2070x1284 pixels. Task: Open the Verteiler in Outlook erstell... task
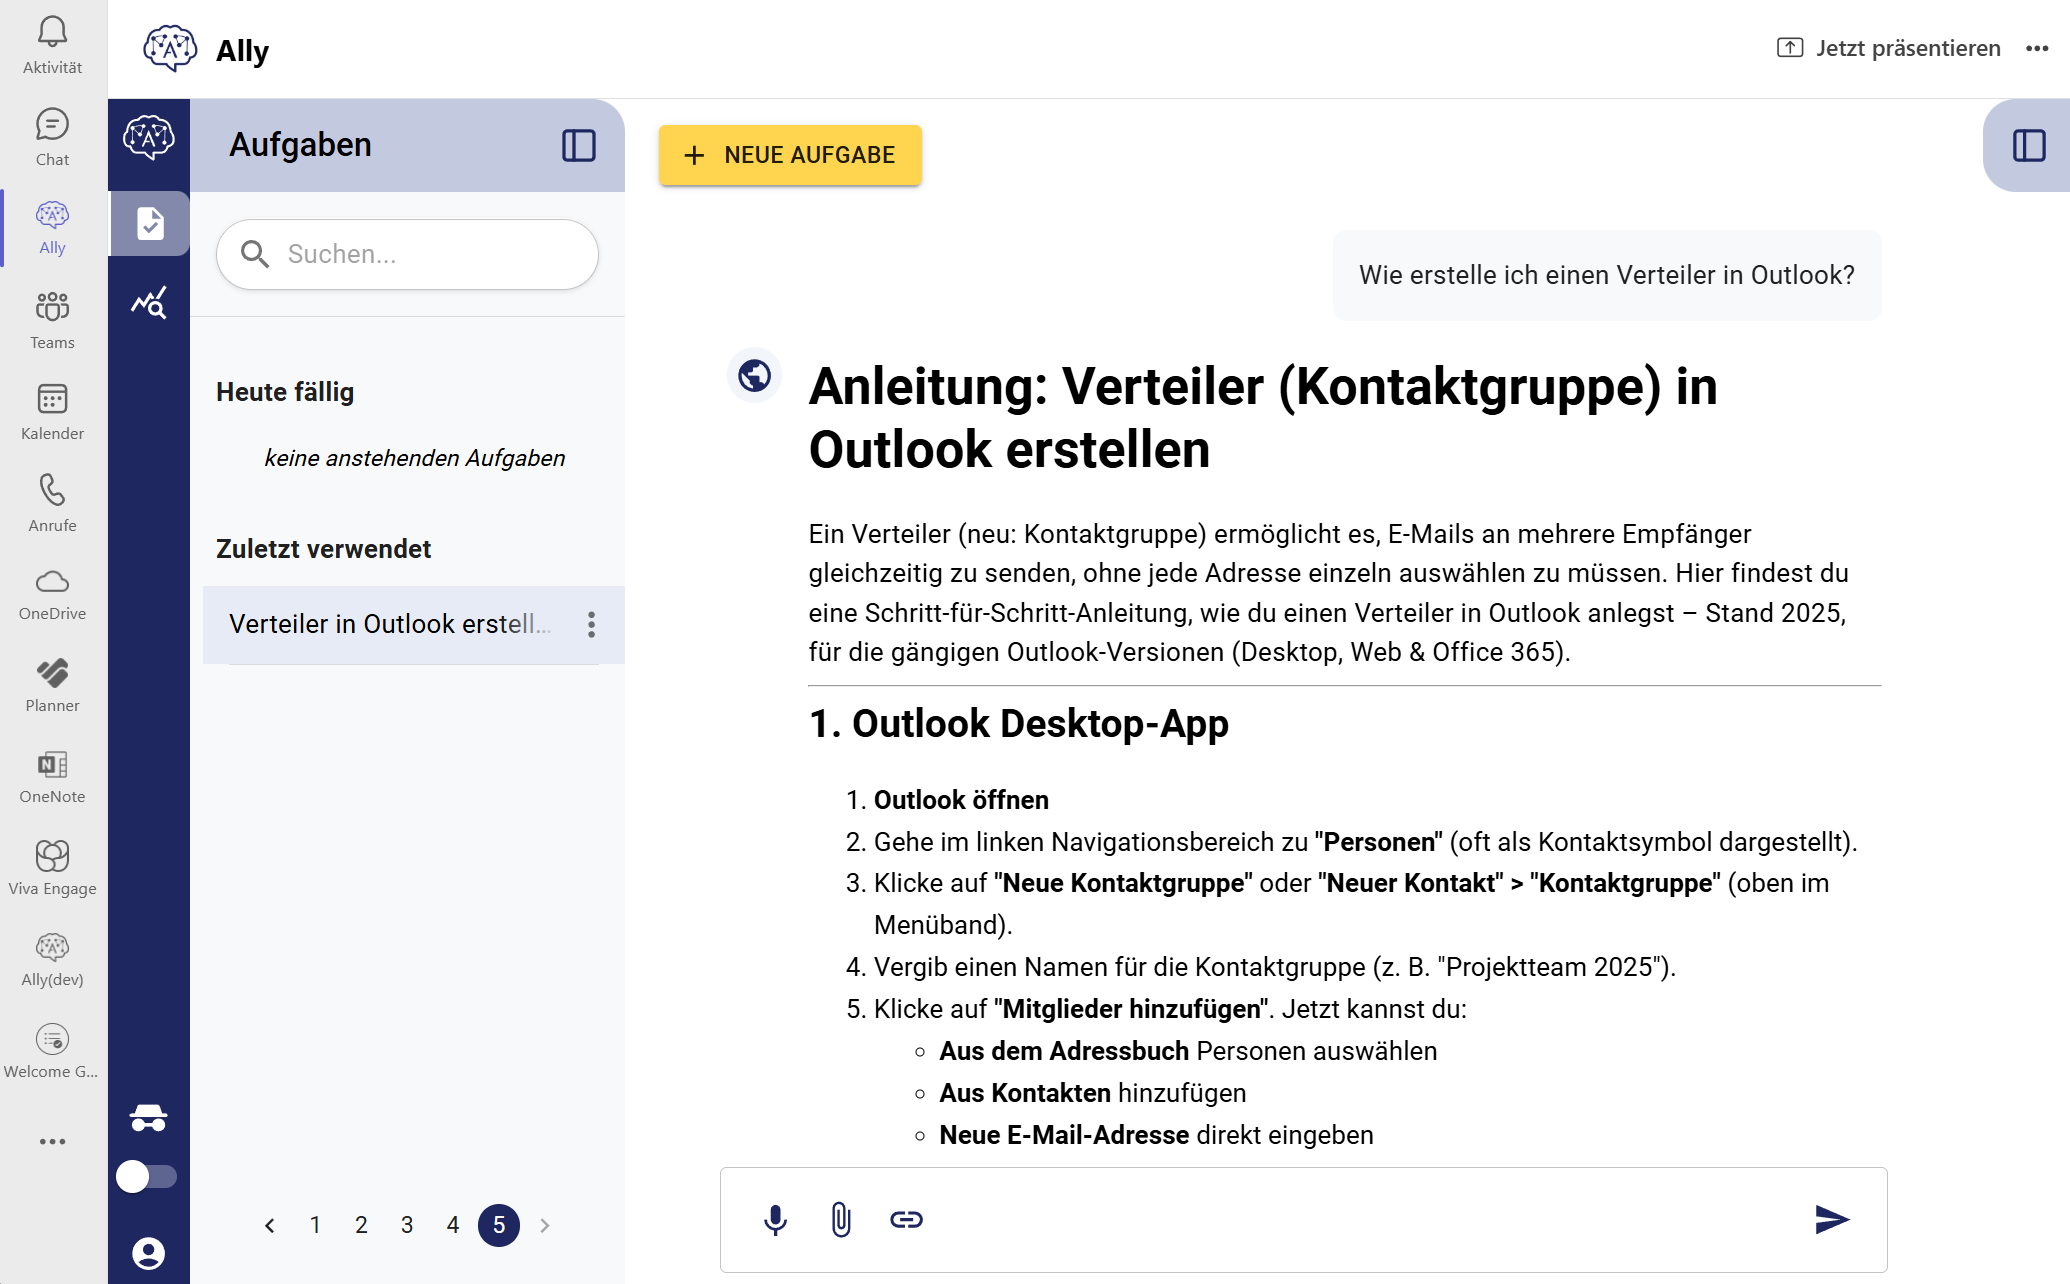[x=390, y=624]
